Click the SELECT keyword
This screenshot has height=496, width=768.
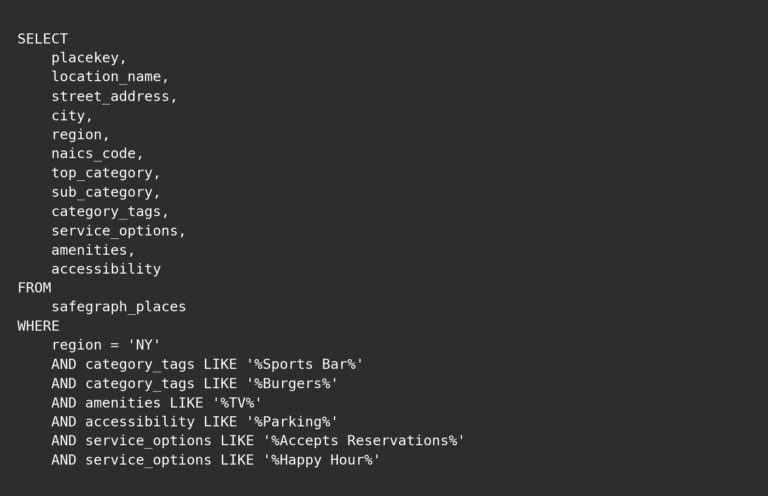click(43, 39)
